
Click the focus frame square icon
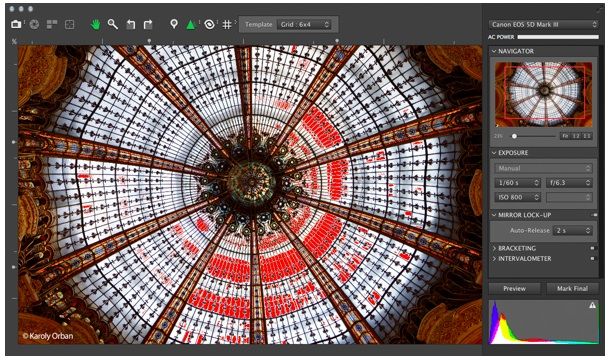[x=70, y=25]
